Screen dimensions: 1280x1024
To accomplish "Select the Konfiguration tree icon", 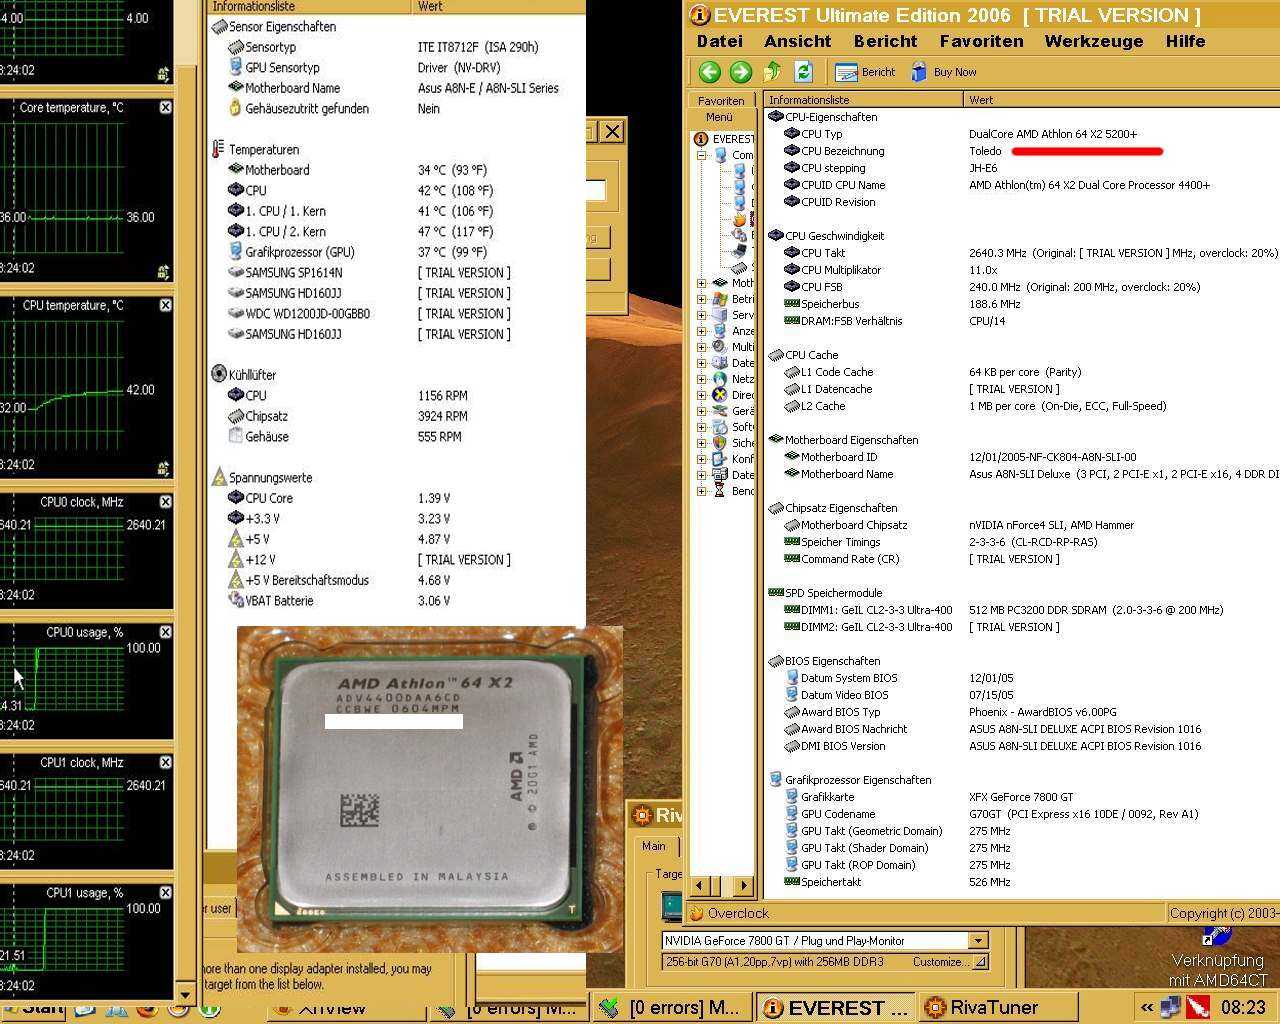I will click(x=720, y=459).
